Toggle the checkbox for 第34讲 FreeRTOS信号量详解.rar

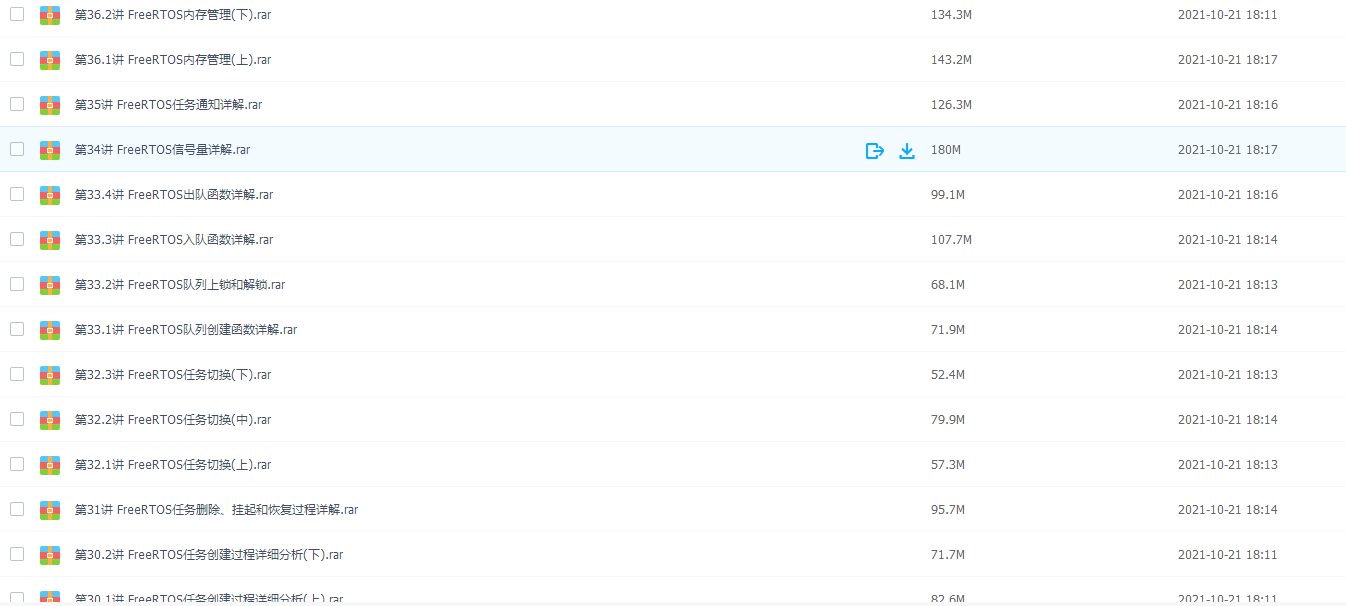tap(17, 149)
